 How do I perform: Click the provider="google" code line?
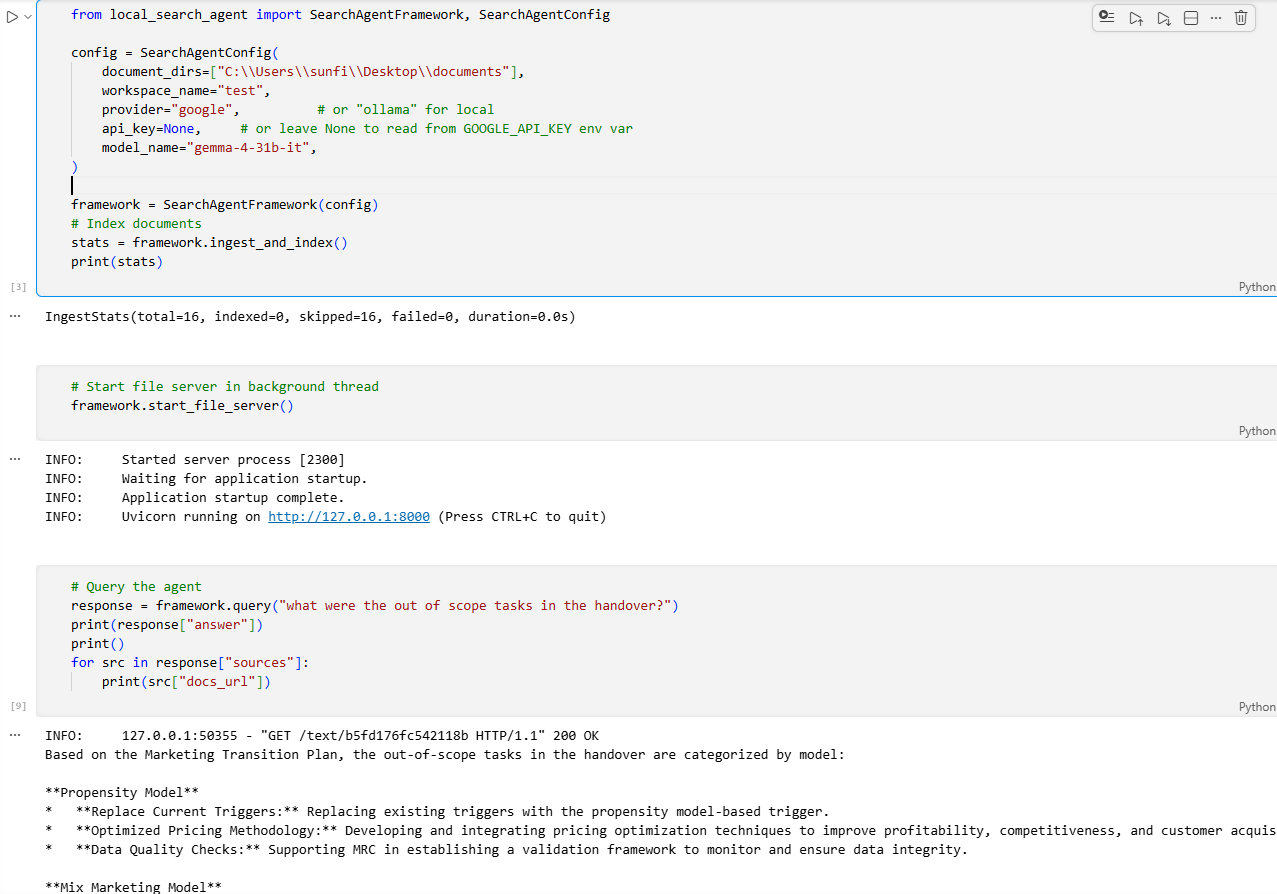pyautogui.click(x=170, y=109)
